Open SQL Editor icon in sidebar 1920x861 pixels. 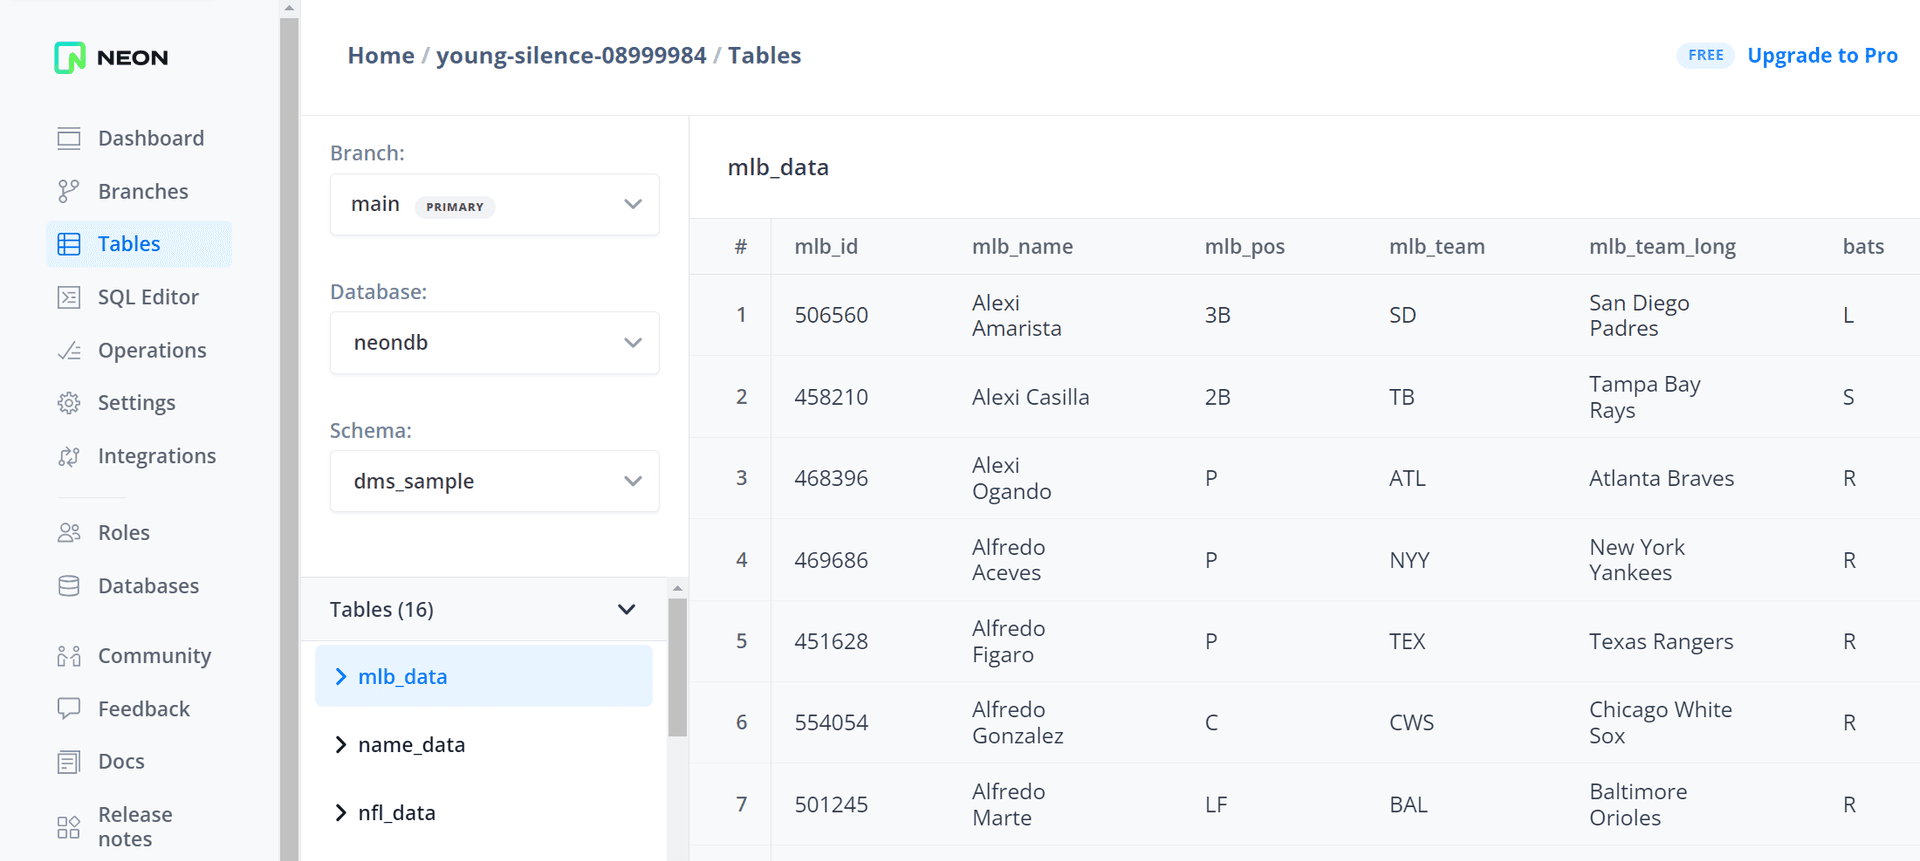[x=69, y=297]
